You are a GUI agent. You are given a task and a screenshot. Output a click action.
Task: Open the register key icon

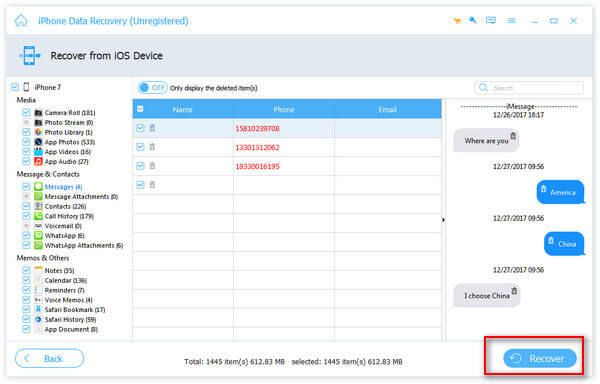point(473,20)
